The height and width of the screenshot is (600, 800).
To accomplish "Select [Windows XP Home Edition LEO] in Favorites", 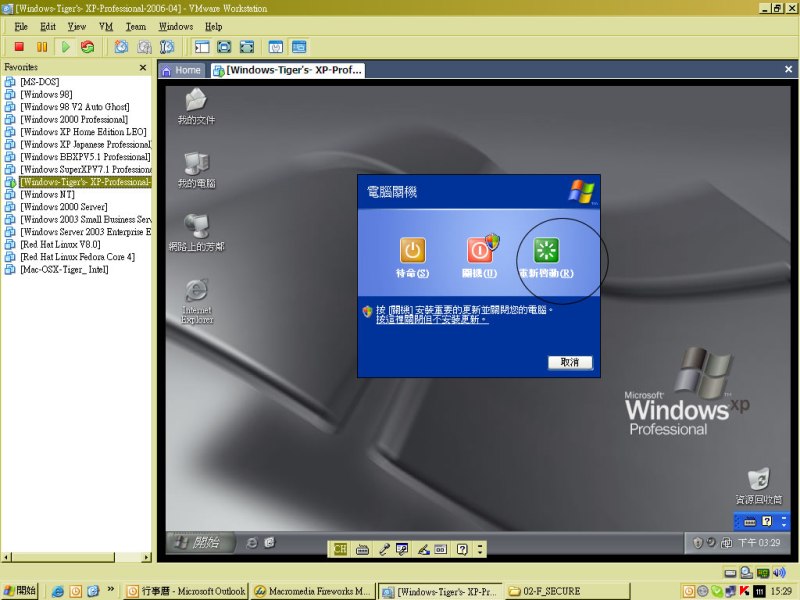I will (x=83, y=132).
